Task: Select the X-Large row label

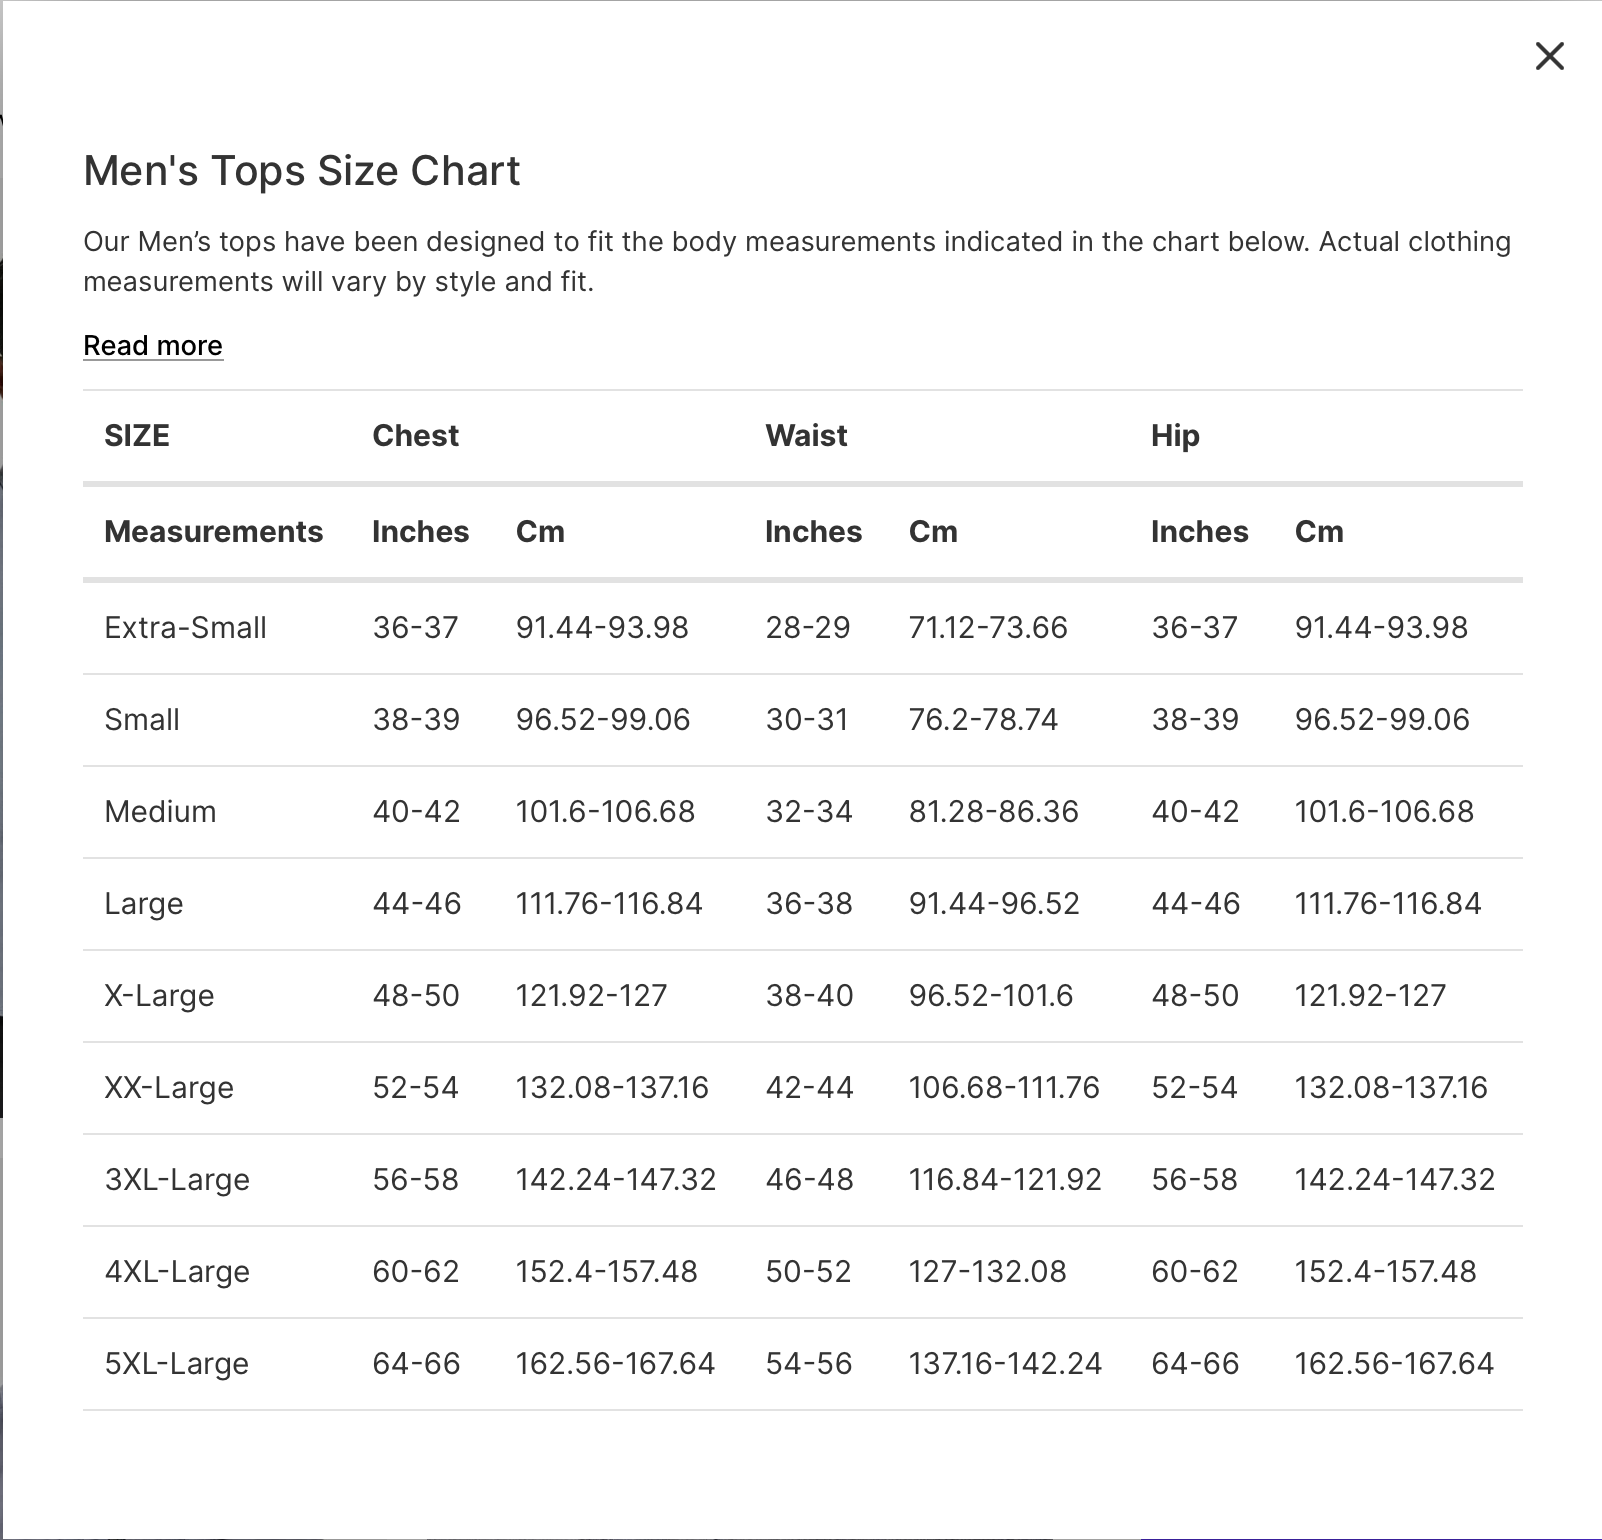Action: 159,996
